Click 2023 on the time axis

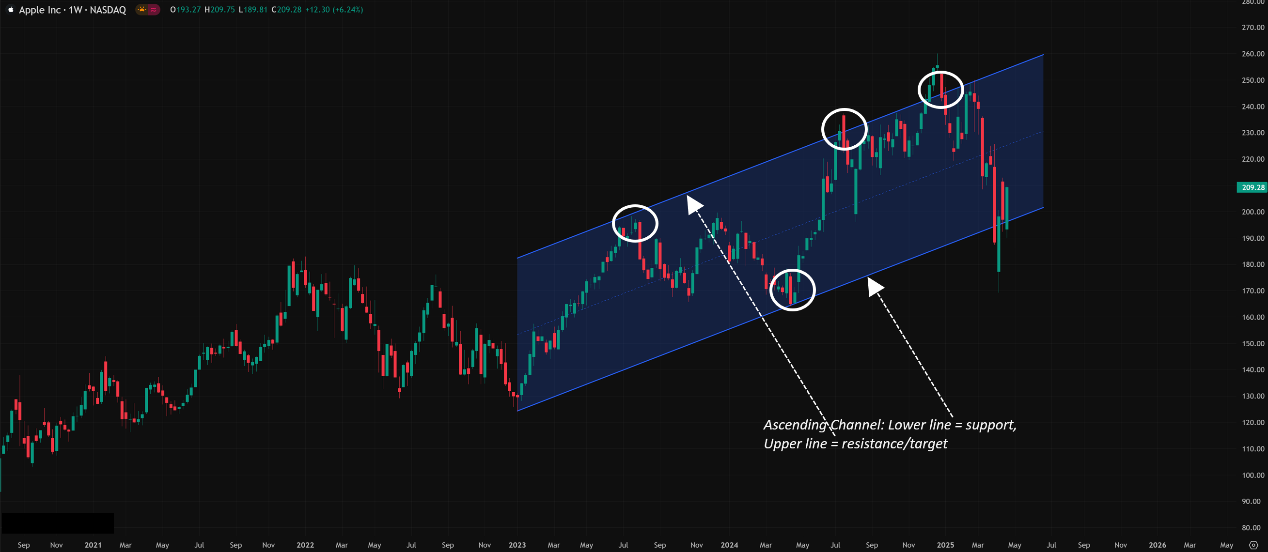click(517, 545)
